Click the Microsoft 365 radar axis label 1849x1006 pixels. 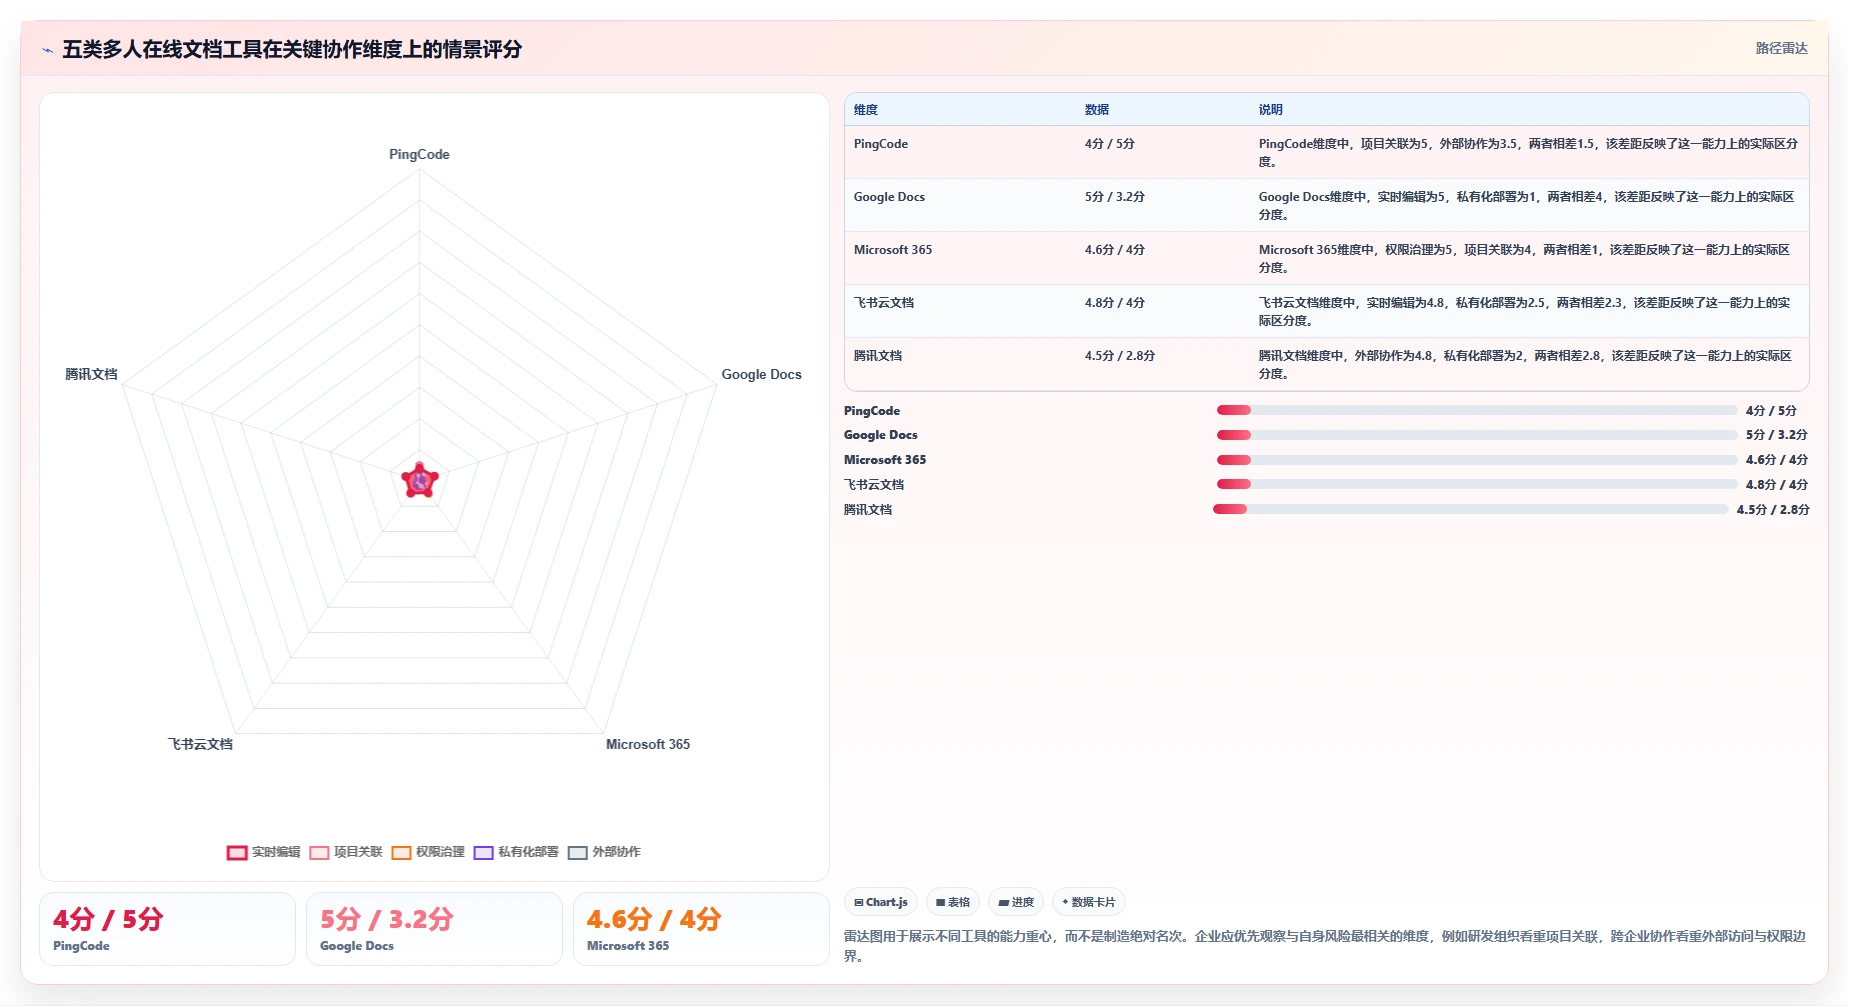coord(648,744)
